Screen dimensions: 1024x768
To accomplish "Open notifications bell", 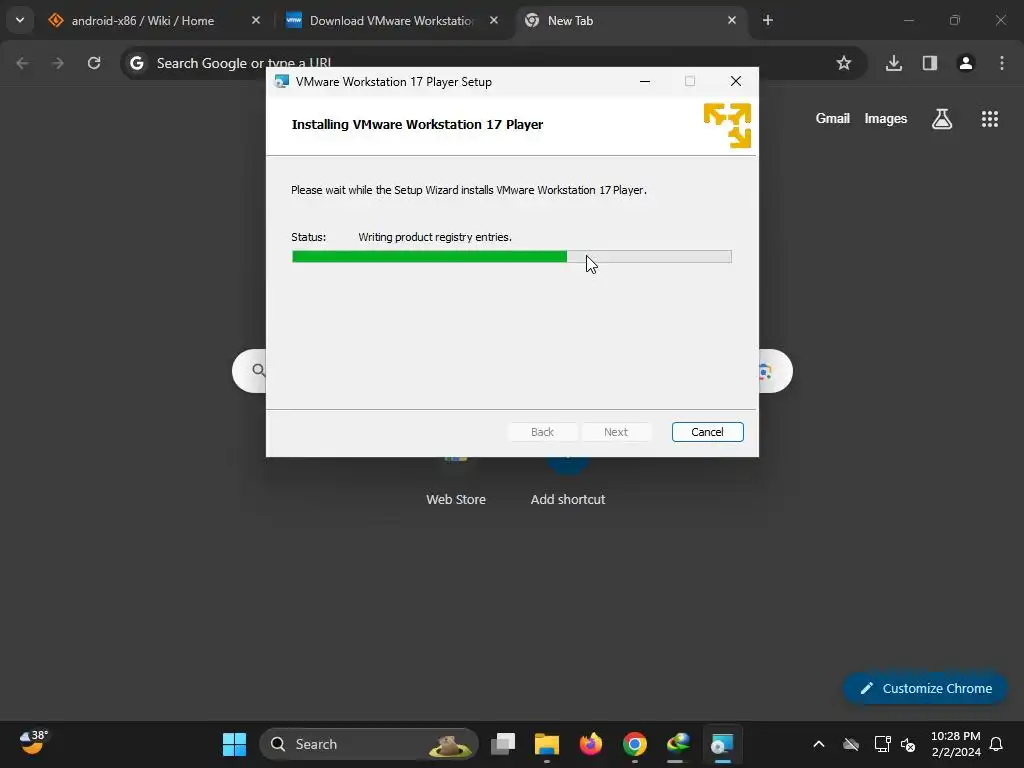I will pos(997,744).
